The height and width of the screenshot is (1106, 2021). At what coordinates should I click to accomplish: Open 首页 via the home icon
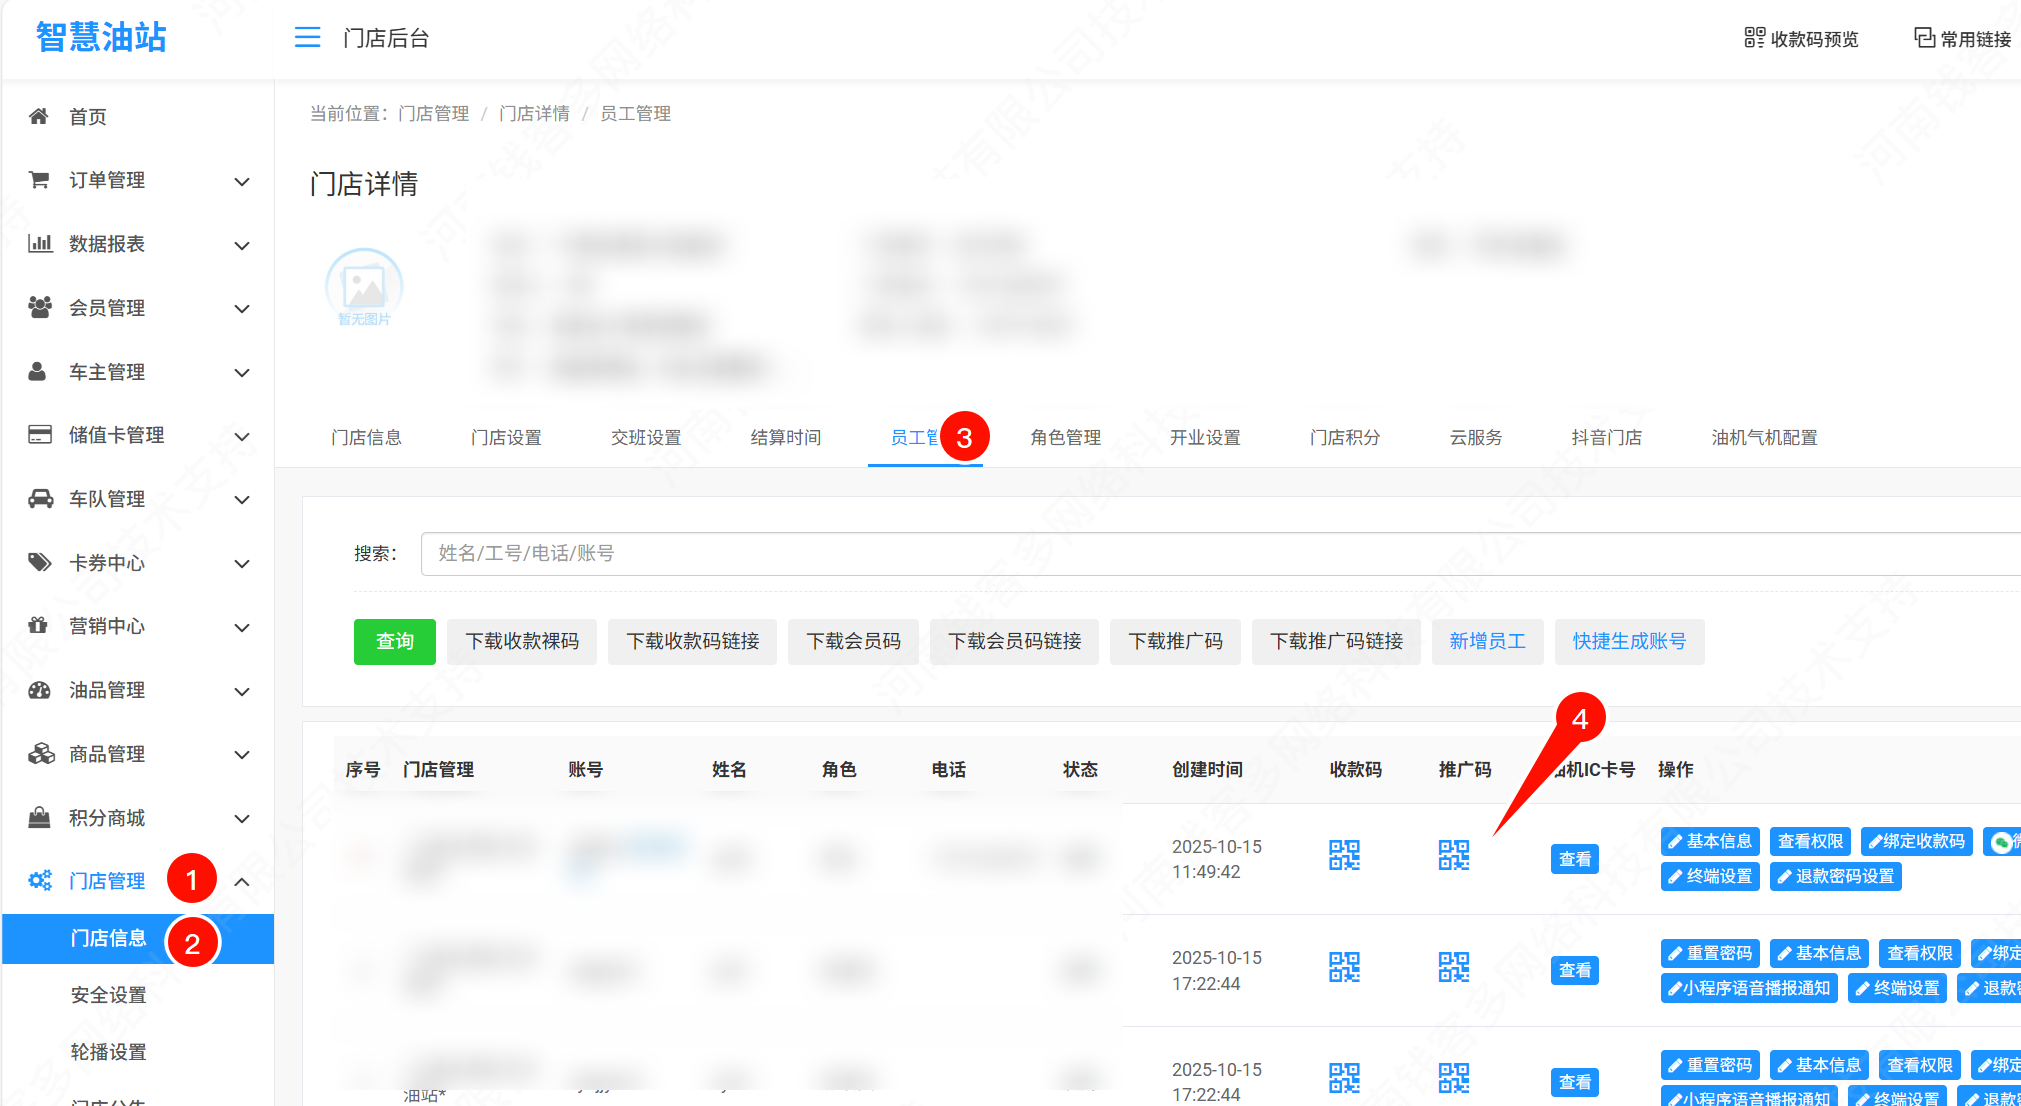39,116
